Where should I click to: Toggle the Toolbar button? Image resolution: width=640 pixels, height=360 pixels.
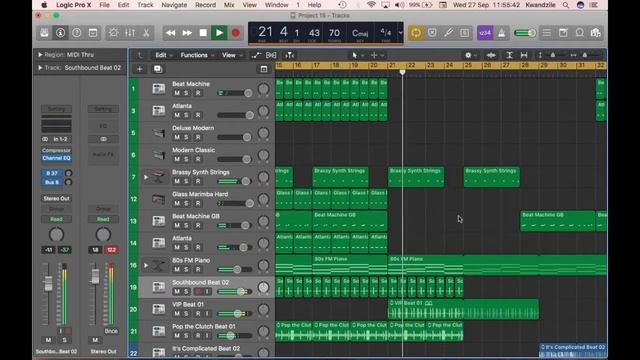tap(93, 33)
